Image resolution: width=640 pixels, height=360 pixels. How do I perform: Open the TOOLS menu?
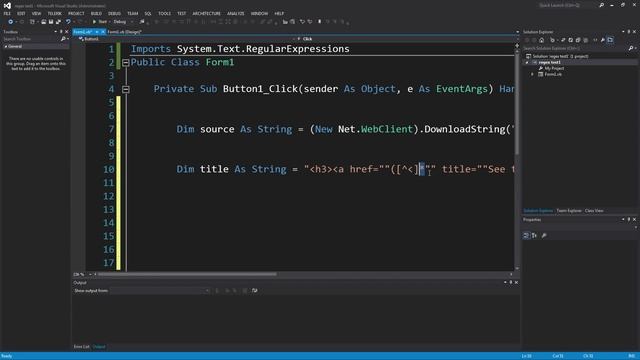point(164,13)
